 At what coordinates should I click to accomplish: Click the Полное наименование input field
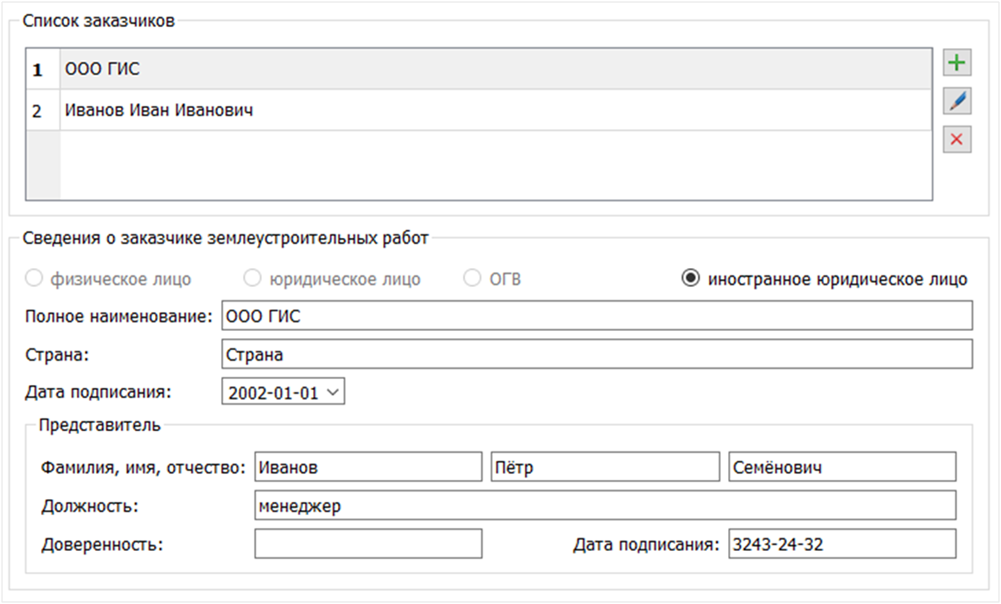tap(596, 317)
